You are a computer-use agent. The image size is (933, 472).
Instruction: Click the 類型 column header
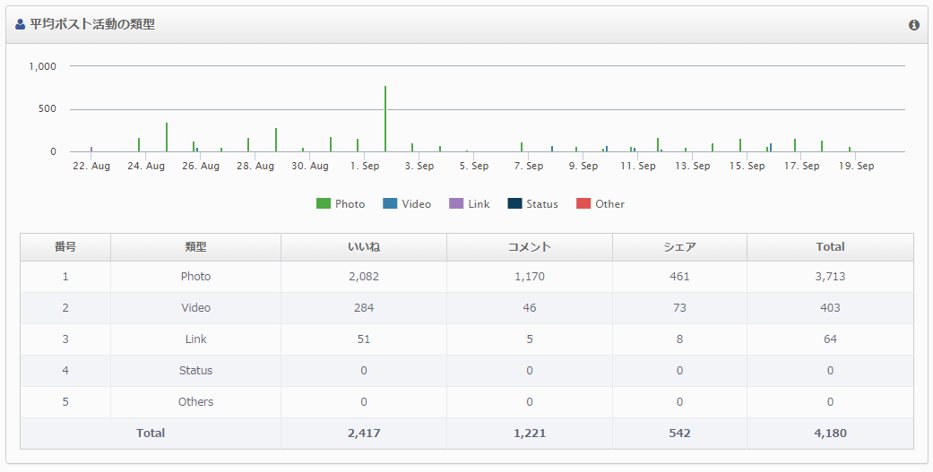click(x=195, y=247)
